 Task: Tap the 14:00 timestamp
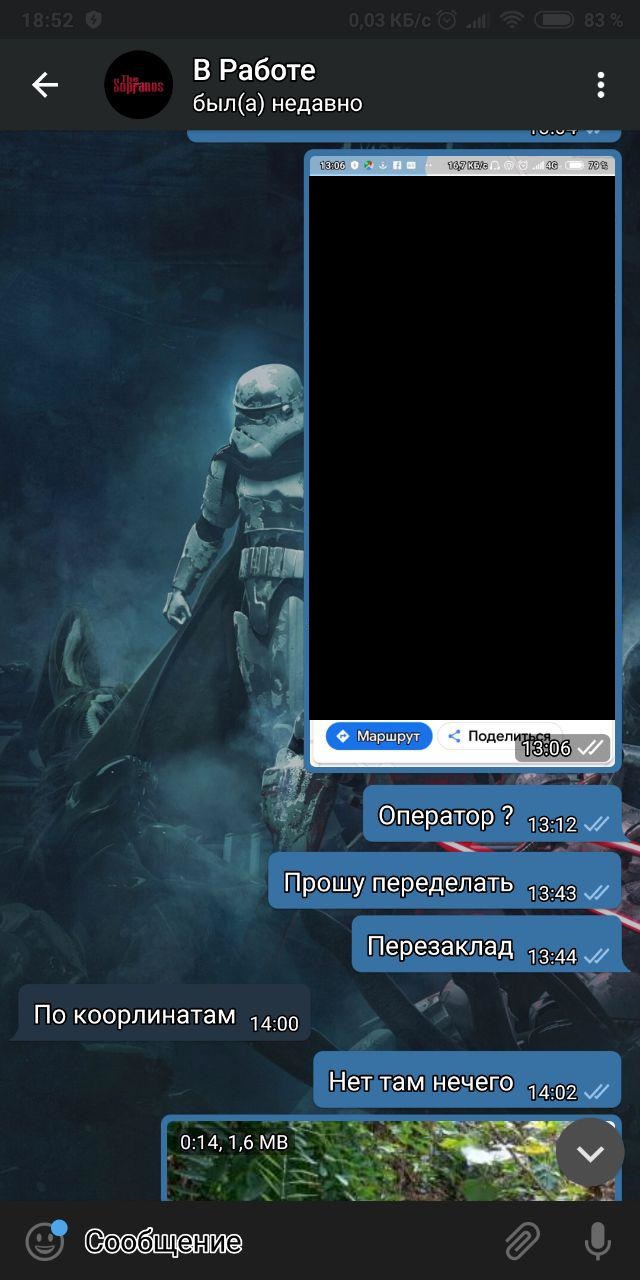274,1023
